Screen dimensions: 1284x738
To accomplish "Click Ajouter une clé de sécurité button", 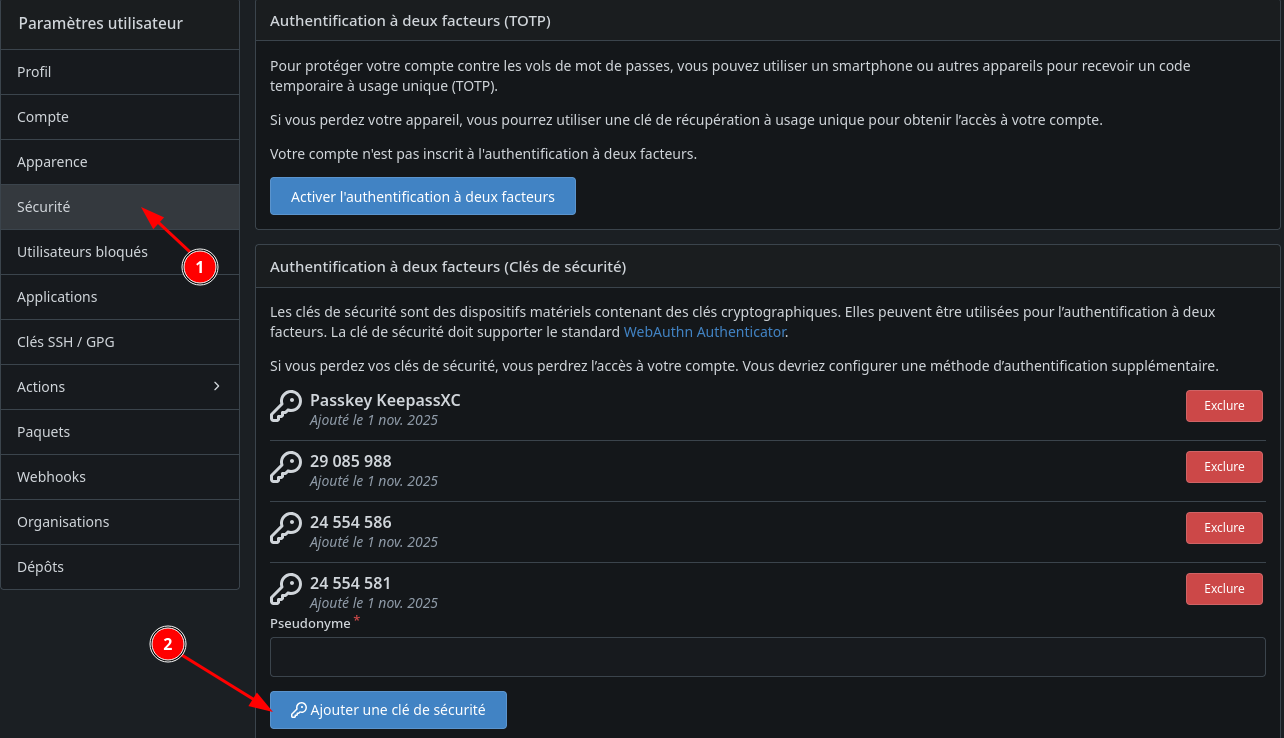I will 388,710.
